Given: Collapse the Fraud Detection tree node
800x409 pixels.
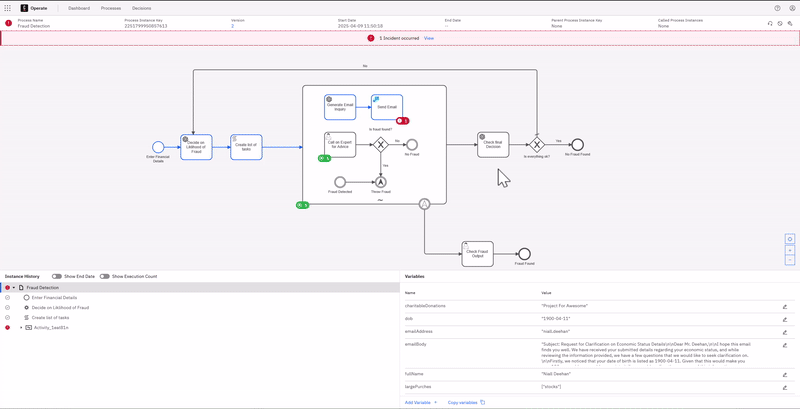Looking at the screenshot, I should [x=14, y=287].
